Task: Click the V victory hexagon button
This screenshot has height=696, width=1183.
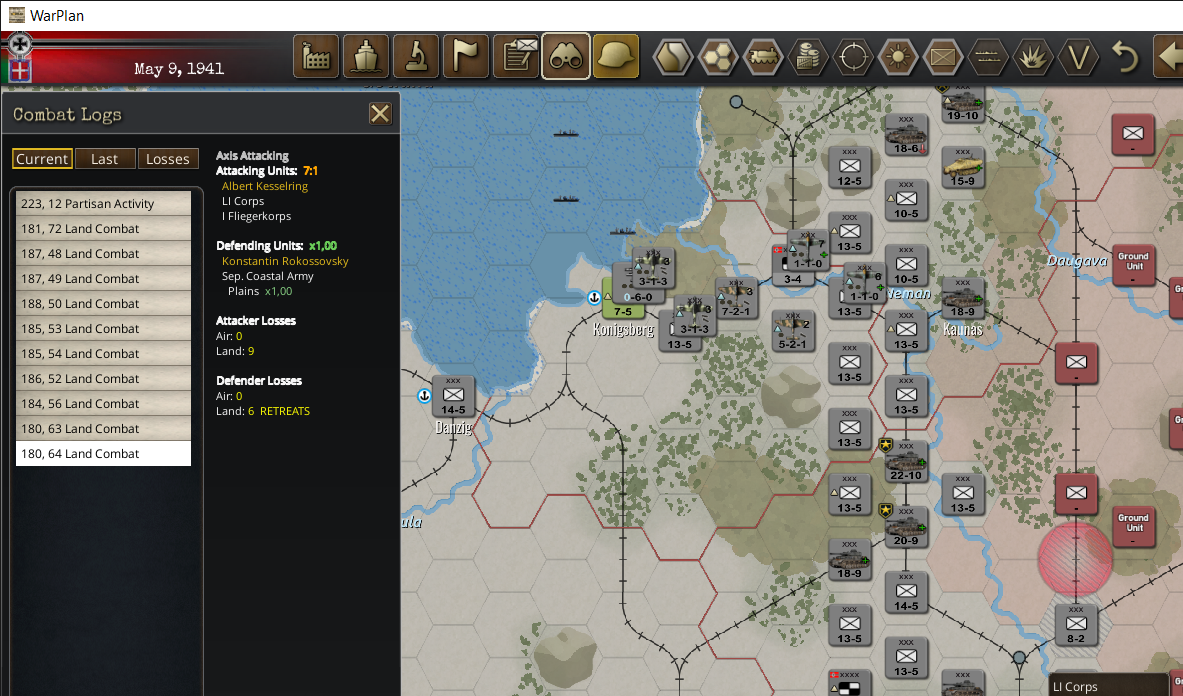Action: click(1079, 57)
